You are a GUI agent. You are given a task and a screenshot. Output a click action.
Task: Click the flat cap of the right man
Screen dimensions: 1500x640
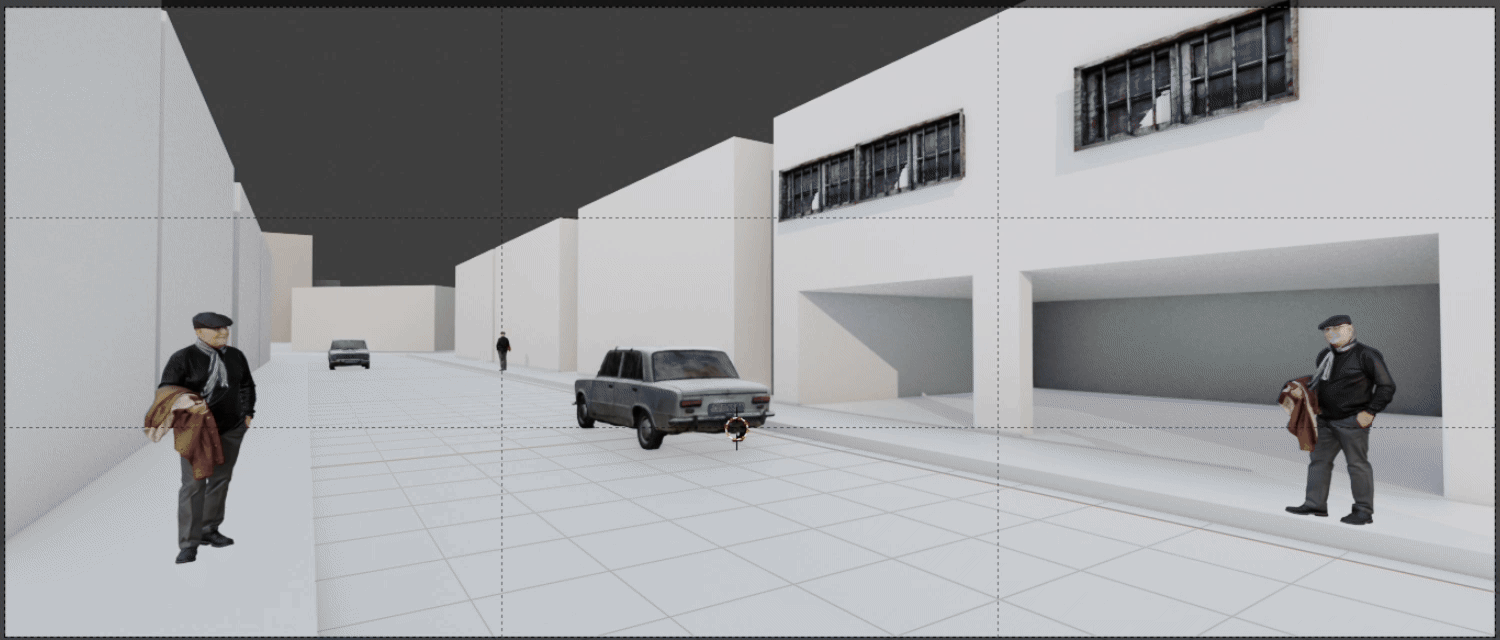pyautogui.click(x=1334, y=321)
